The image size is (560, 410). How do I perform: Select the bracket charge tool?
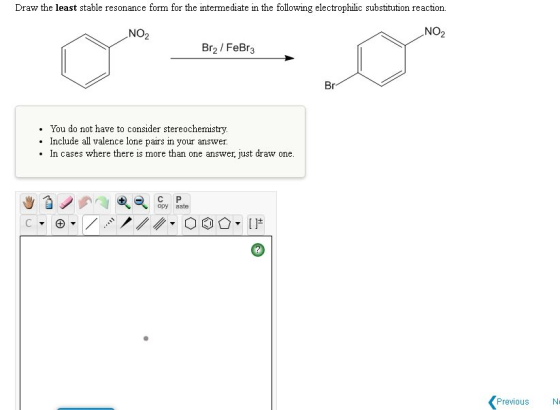coord(256,224)
